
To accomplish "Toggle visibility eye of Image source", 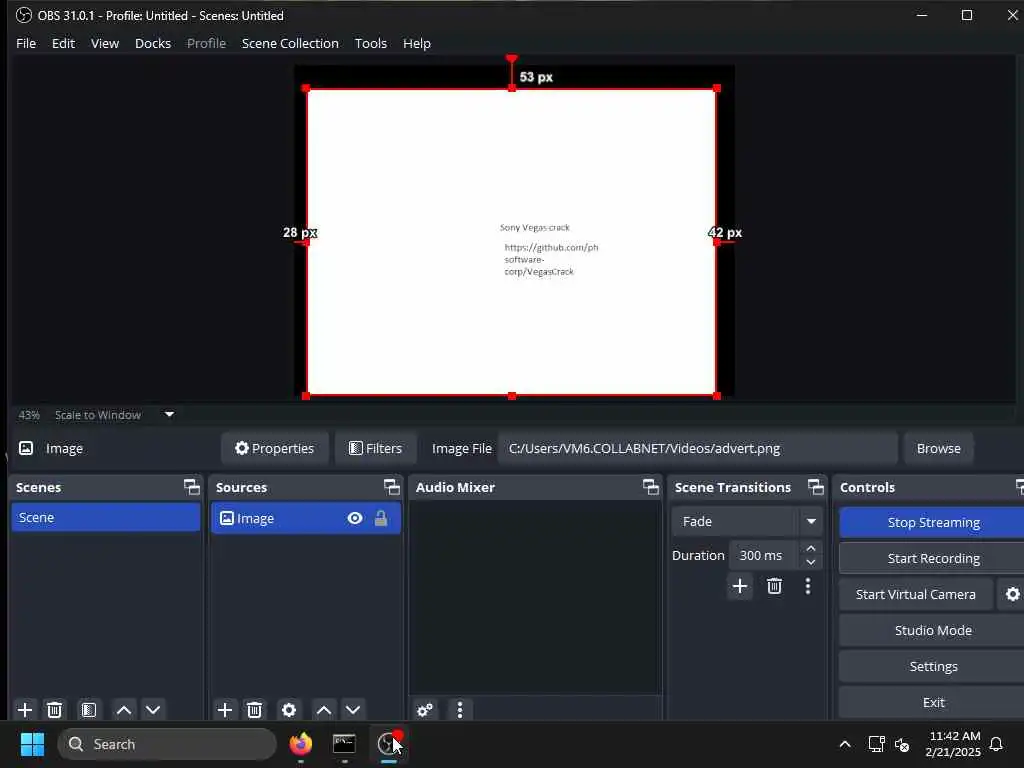I will (x=355, y=519).
